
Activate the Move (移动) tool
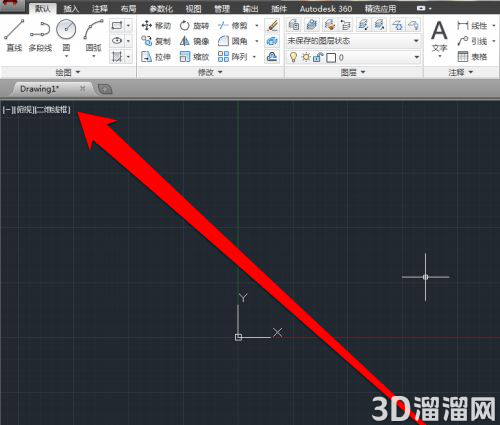(156, 26)
